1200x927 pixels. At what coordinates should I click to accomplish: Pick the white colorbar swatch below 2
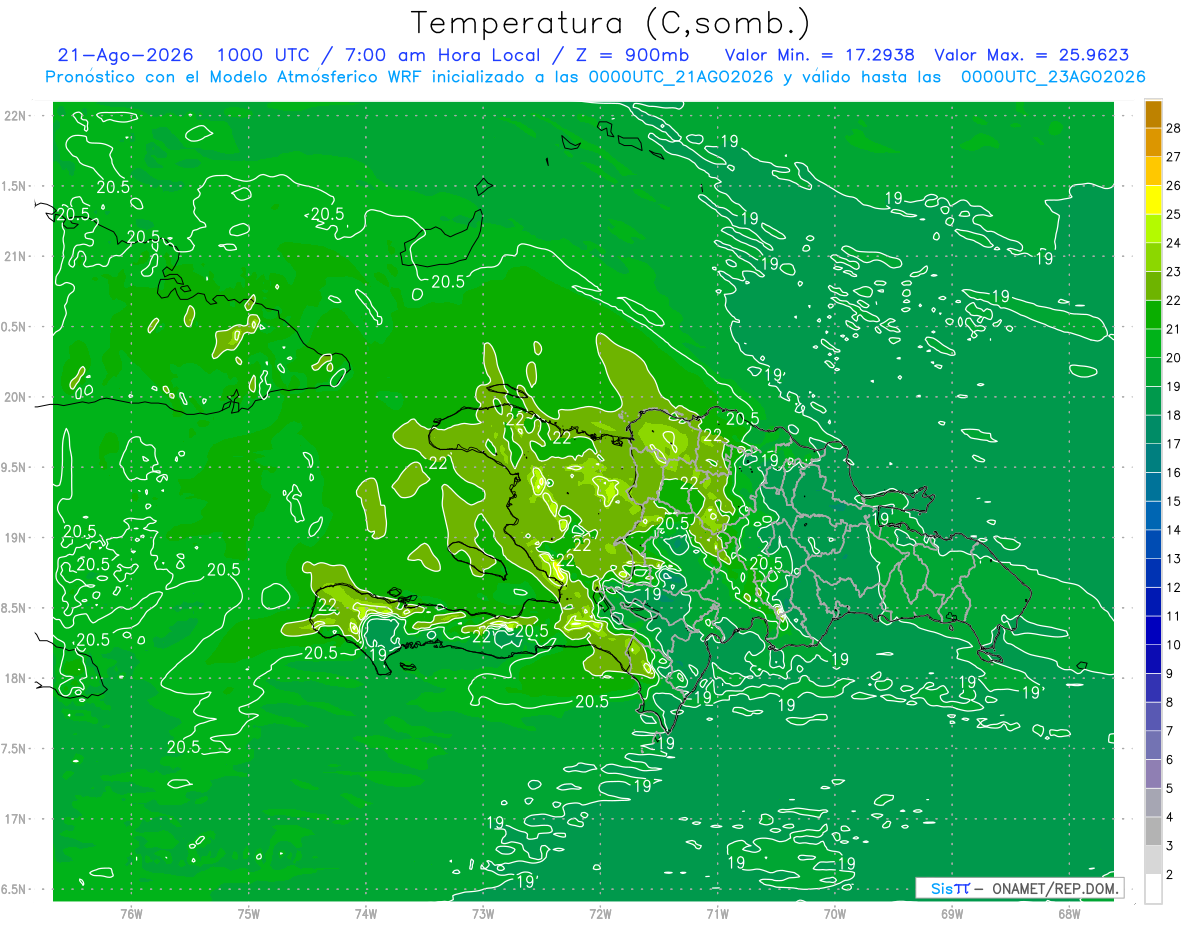pos(1153,889)
